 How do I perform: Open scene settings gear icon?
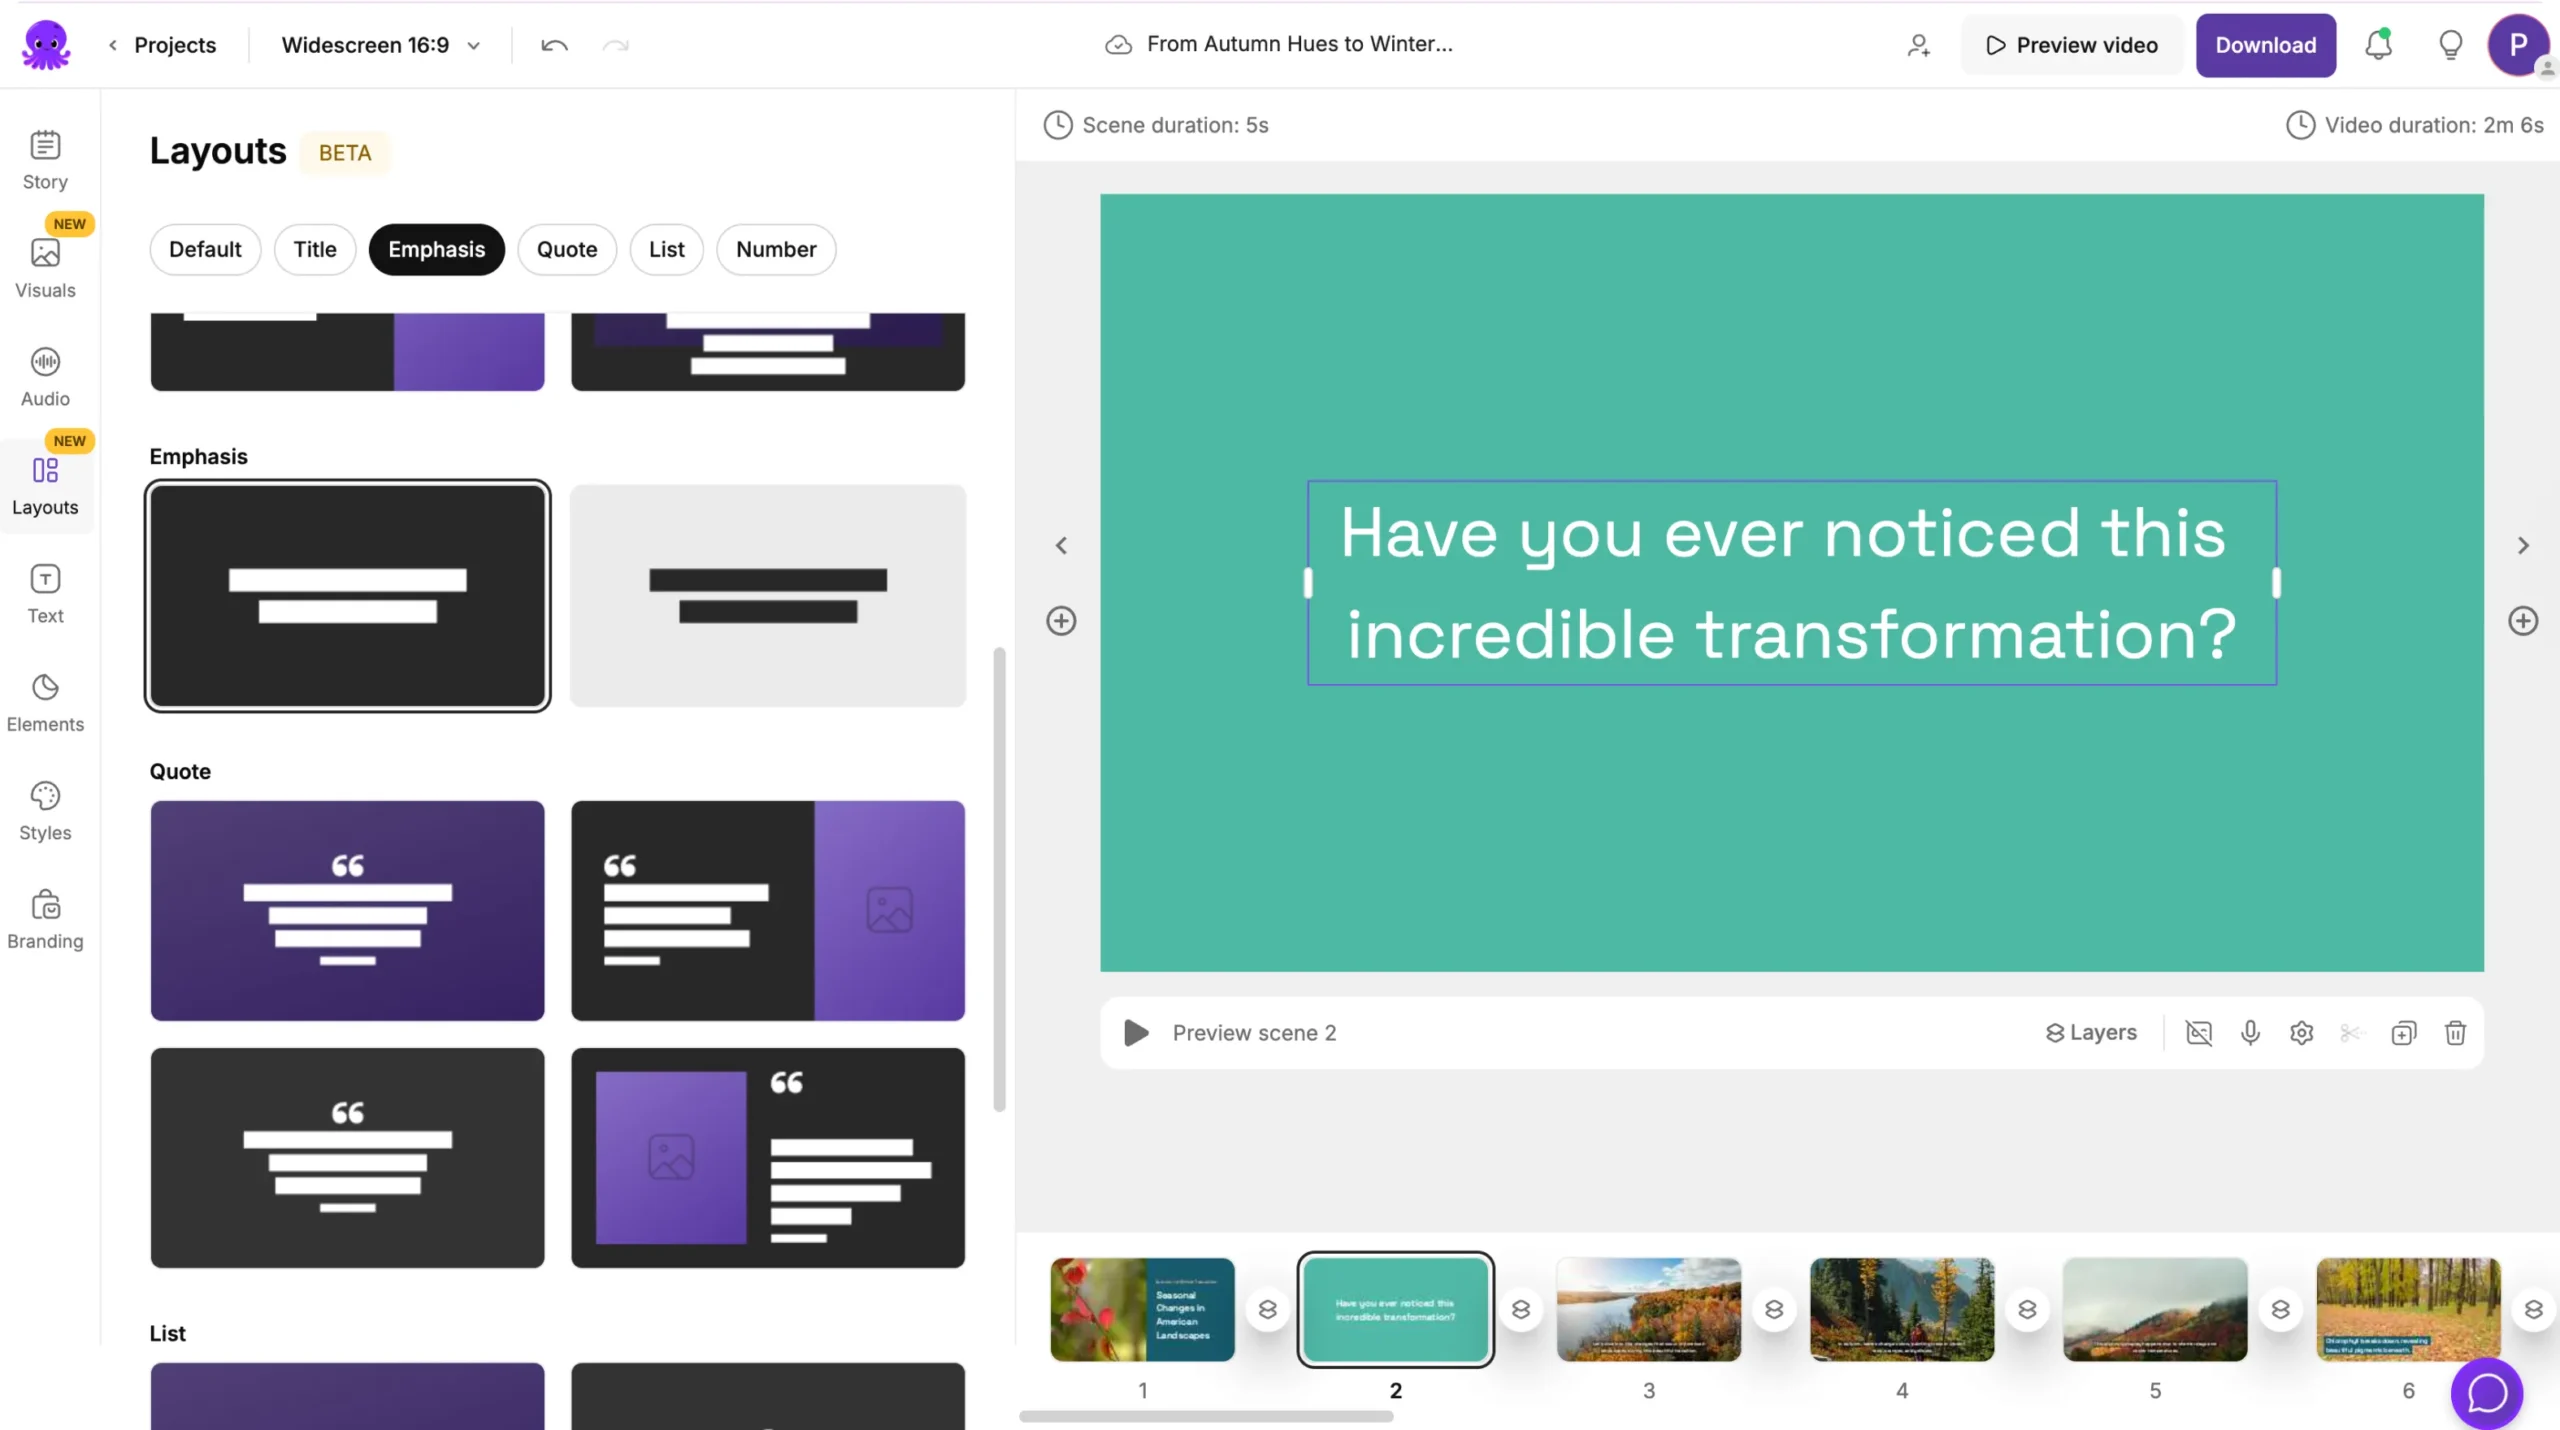[x=2301, y=1033]
